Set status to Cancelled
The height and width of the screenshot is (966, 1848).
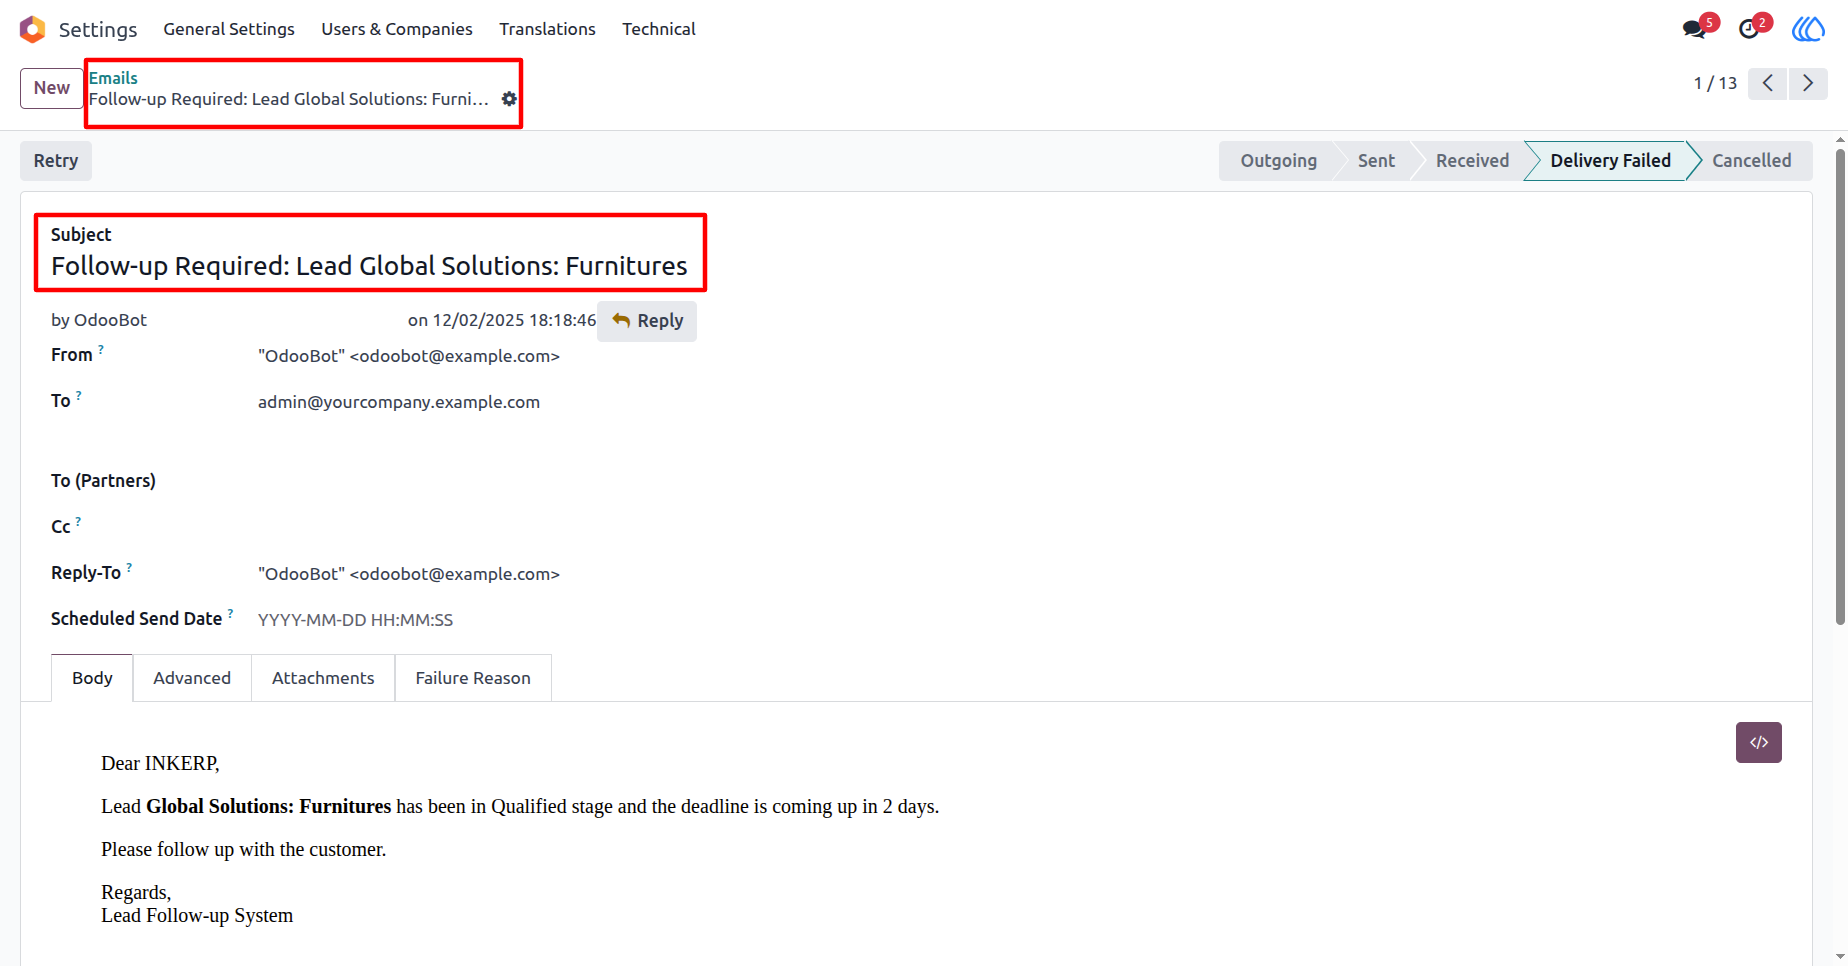click(x=1752, y=161)
